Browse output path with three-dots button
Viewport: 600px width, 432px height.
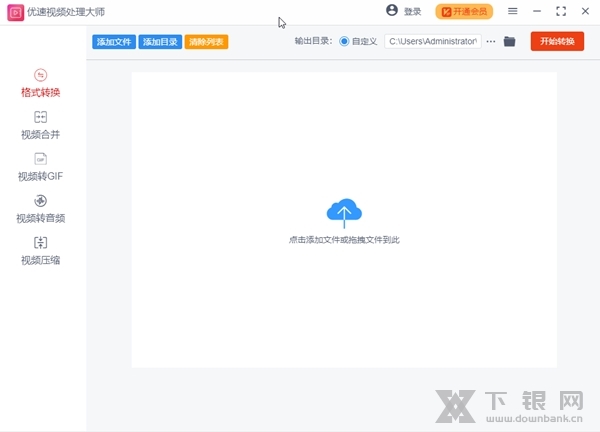coord(491,41)
